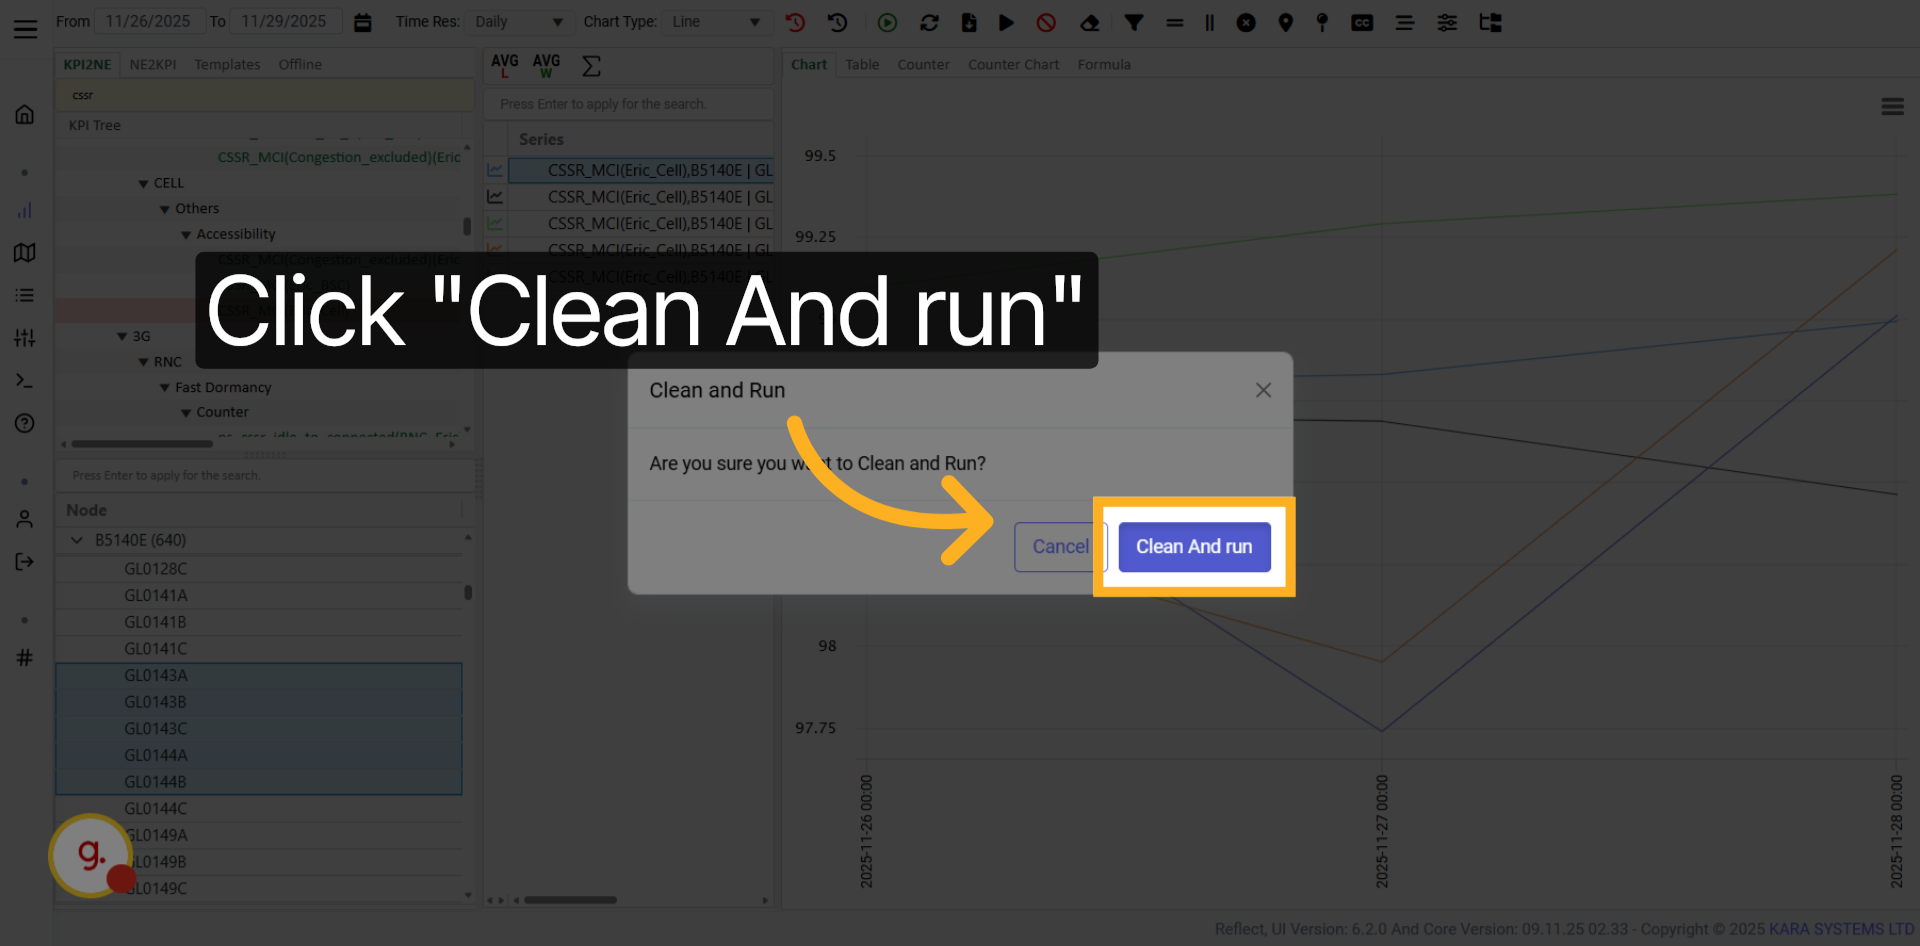Click the centered lines legend icon
Image resolution: width=1920 pixels, height=946 pixels.
coord(1405,22)
